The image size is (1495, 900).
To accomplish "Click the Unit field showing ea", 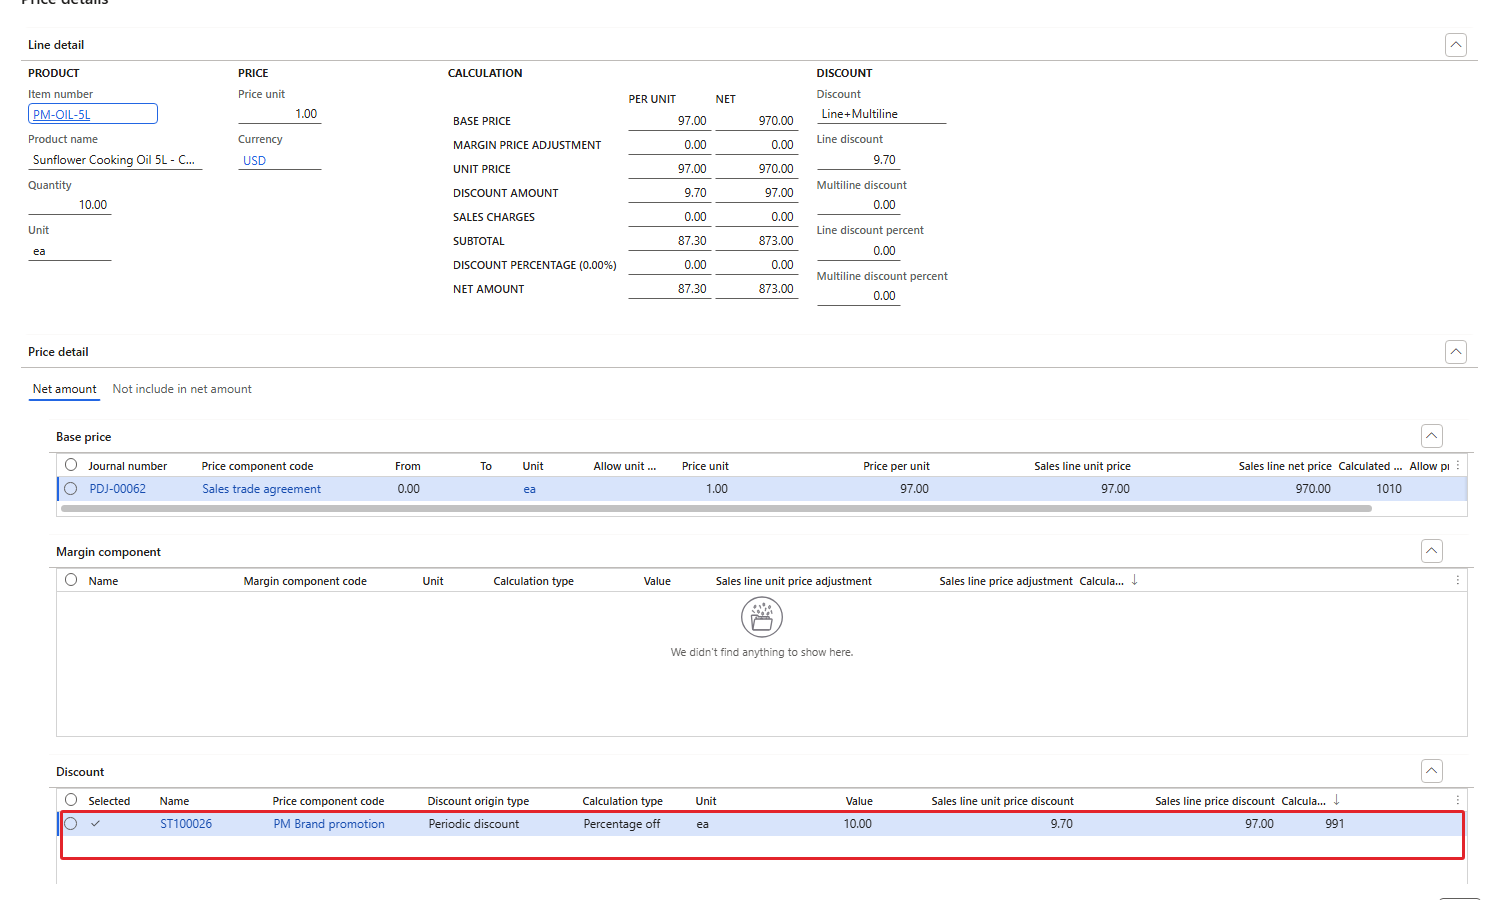I will point(70,251).
